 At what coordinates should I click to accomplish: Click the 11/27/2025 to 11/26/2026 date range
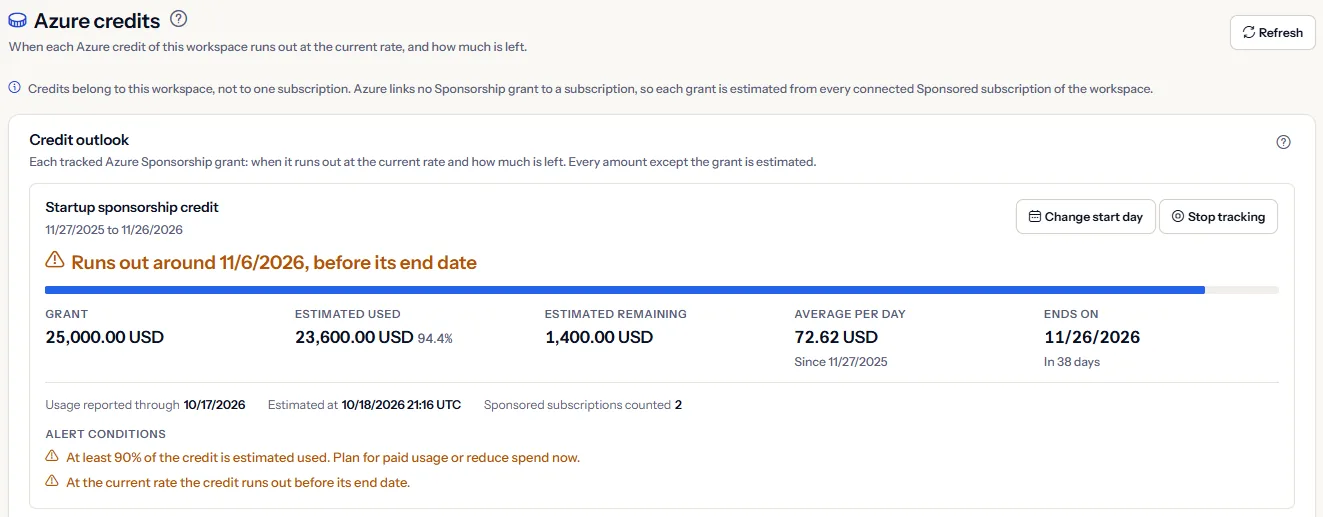114,229
